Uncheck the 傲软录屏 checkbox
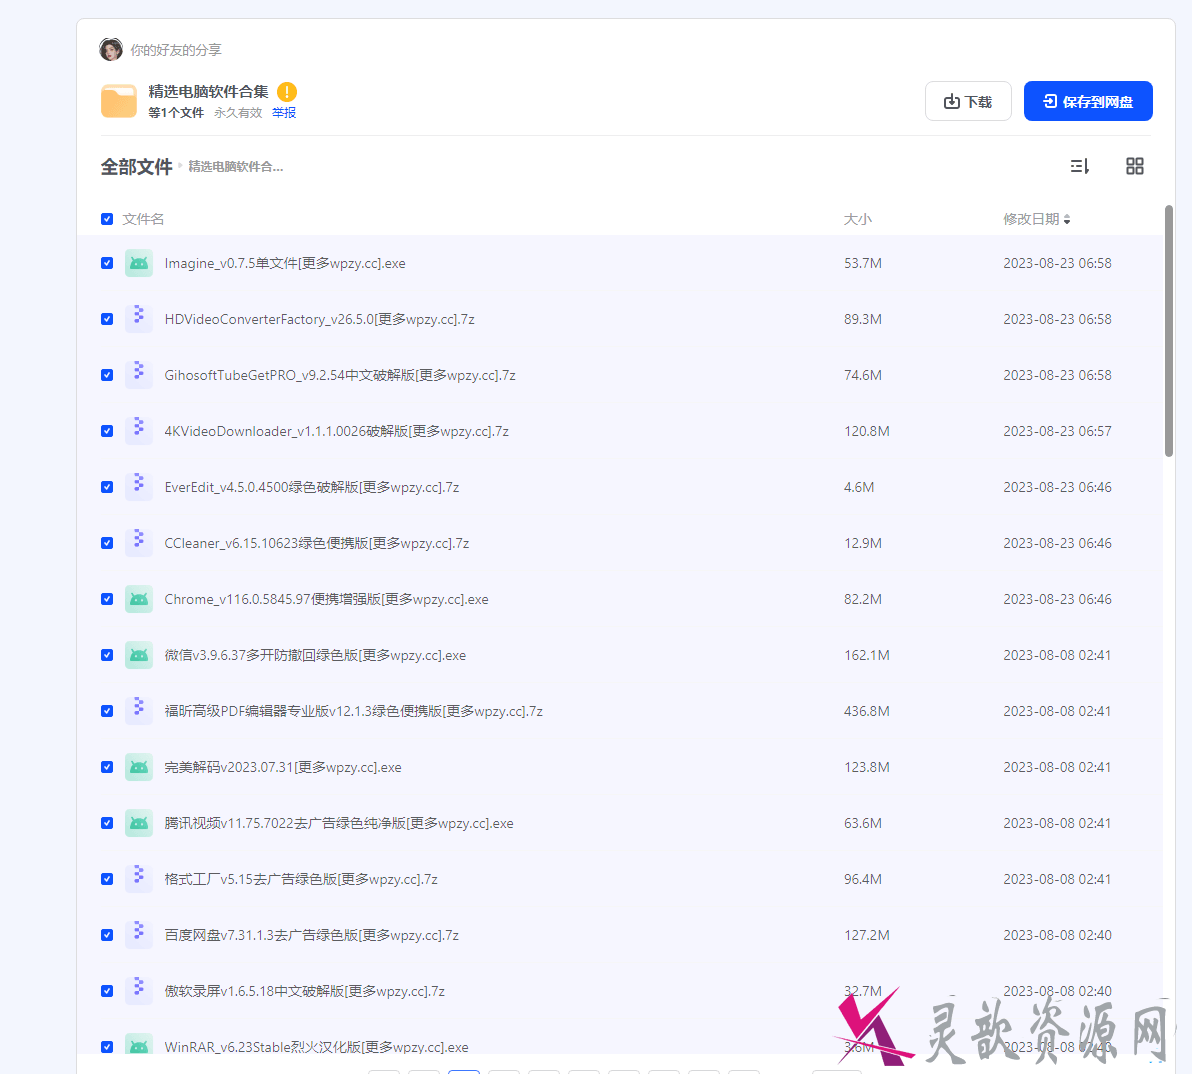 pos(107,991)
